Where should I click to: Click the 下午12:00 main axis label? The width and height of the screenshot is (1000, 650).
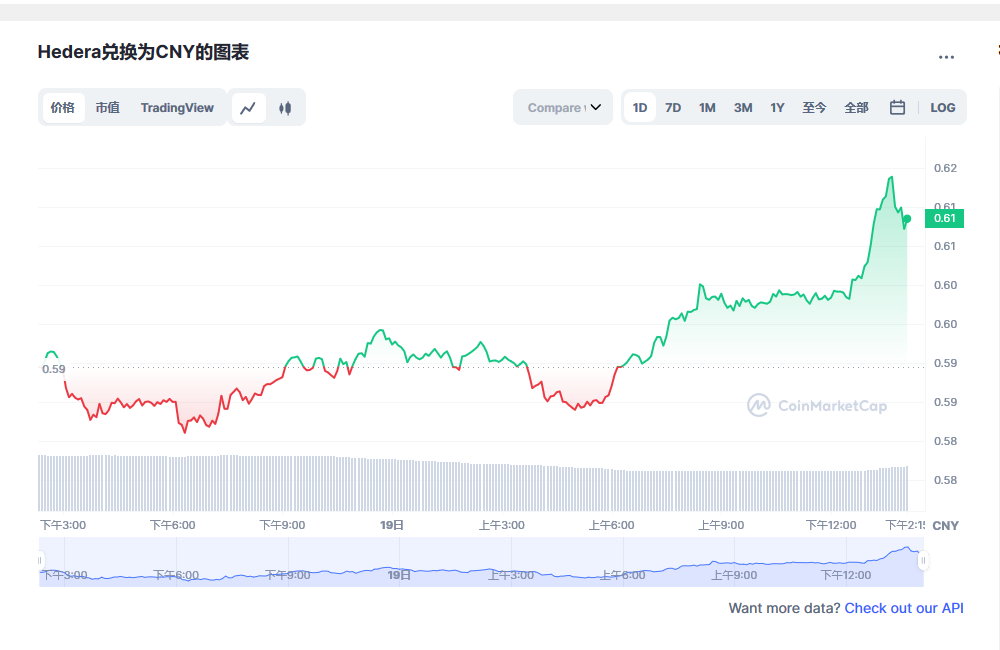coord(830,525)
